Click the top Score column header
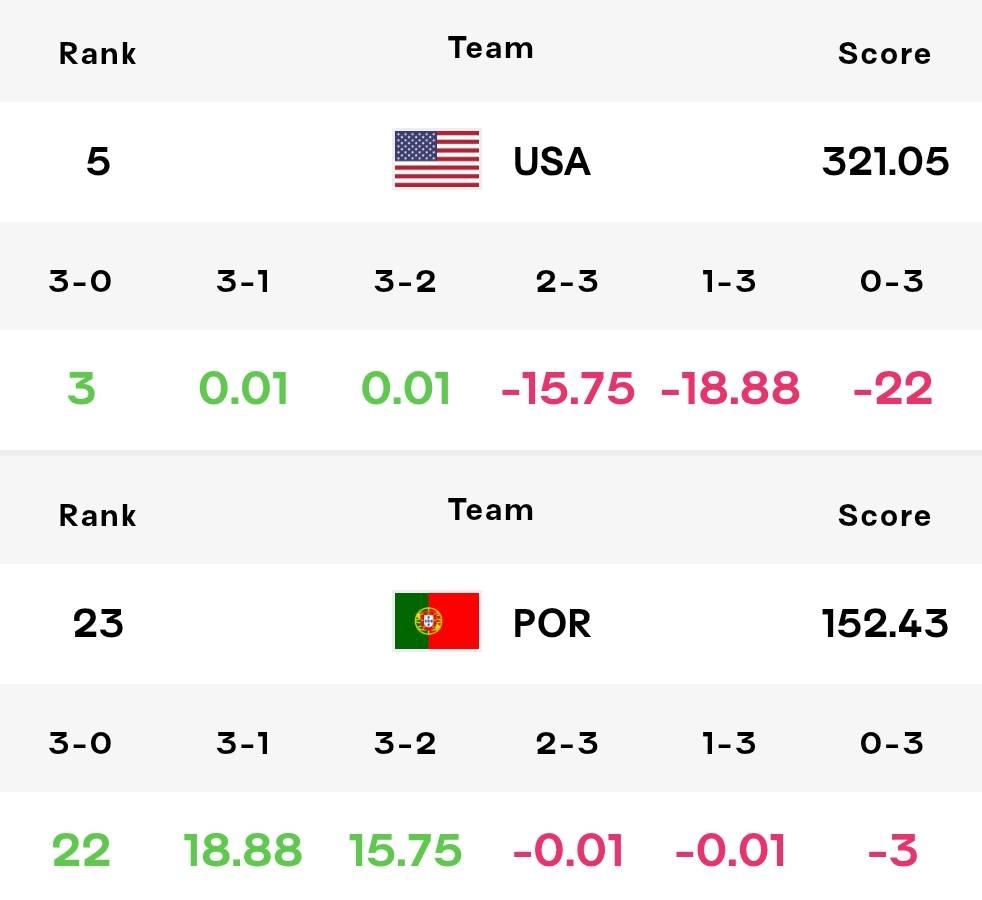 (x=884, y=53)
